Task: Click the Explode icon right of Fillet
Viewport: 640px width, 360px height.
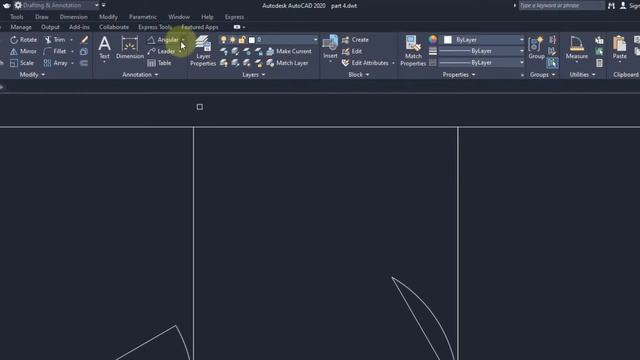Action: pos(84,51)
